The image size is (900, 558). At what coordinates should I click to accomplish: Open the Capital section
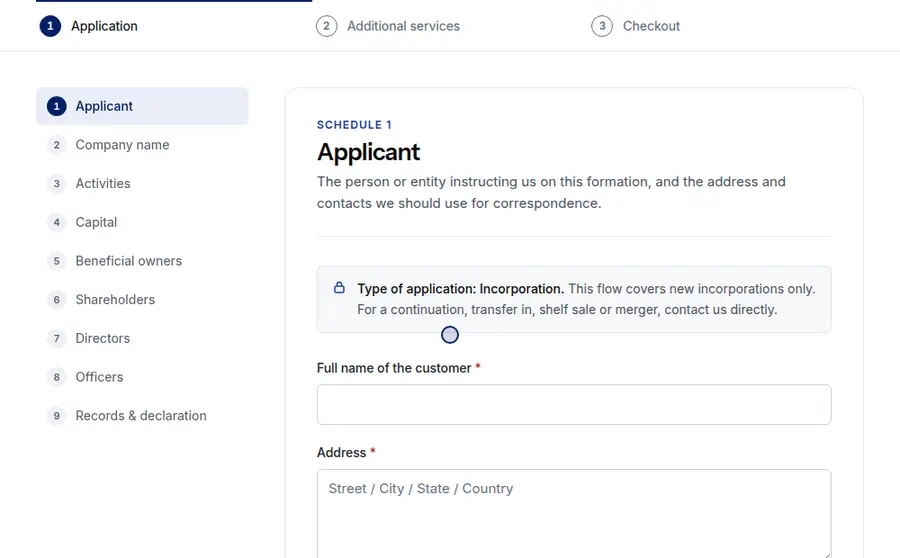point(142,222)
